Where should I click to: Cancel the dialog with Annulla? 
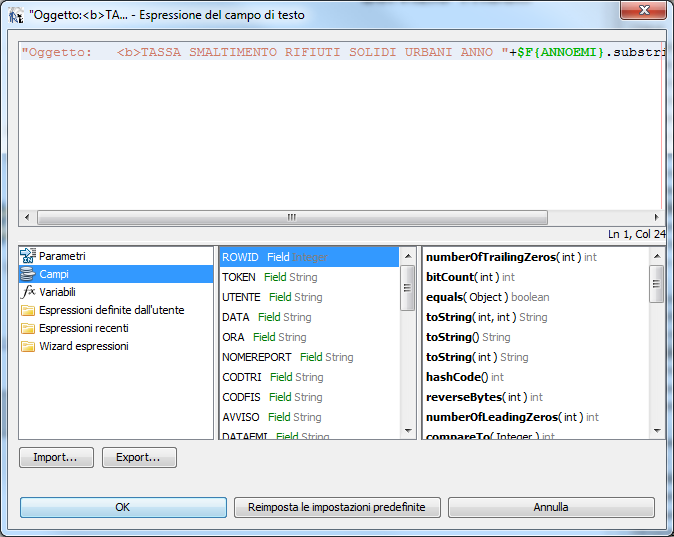[551, 507]
